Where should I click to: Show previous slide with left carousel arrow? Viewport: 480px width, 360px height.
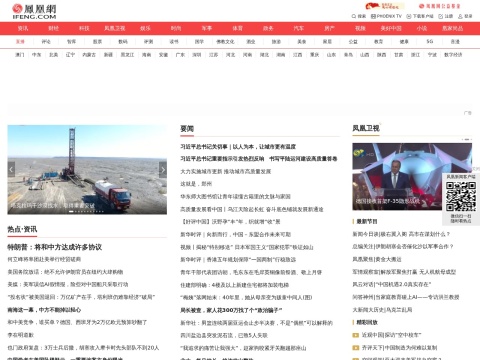pos(11,170)
